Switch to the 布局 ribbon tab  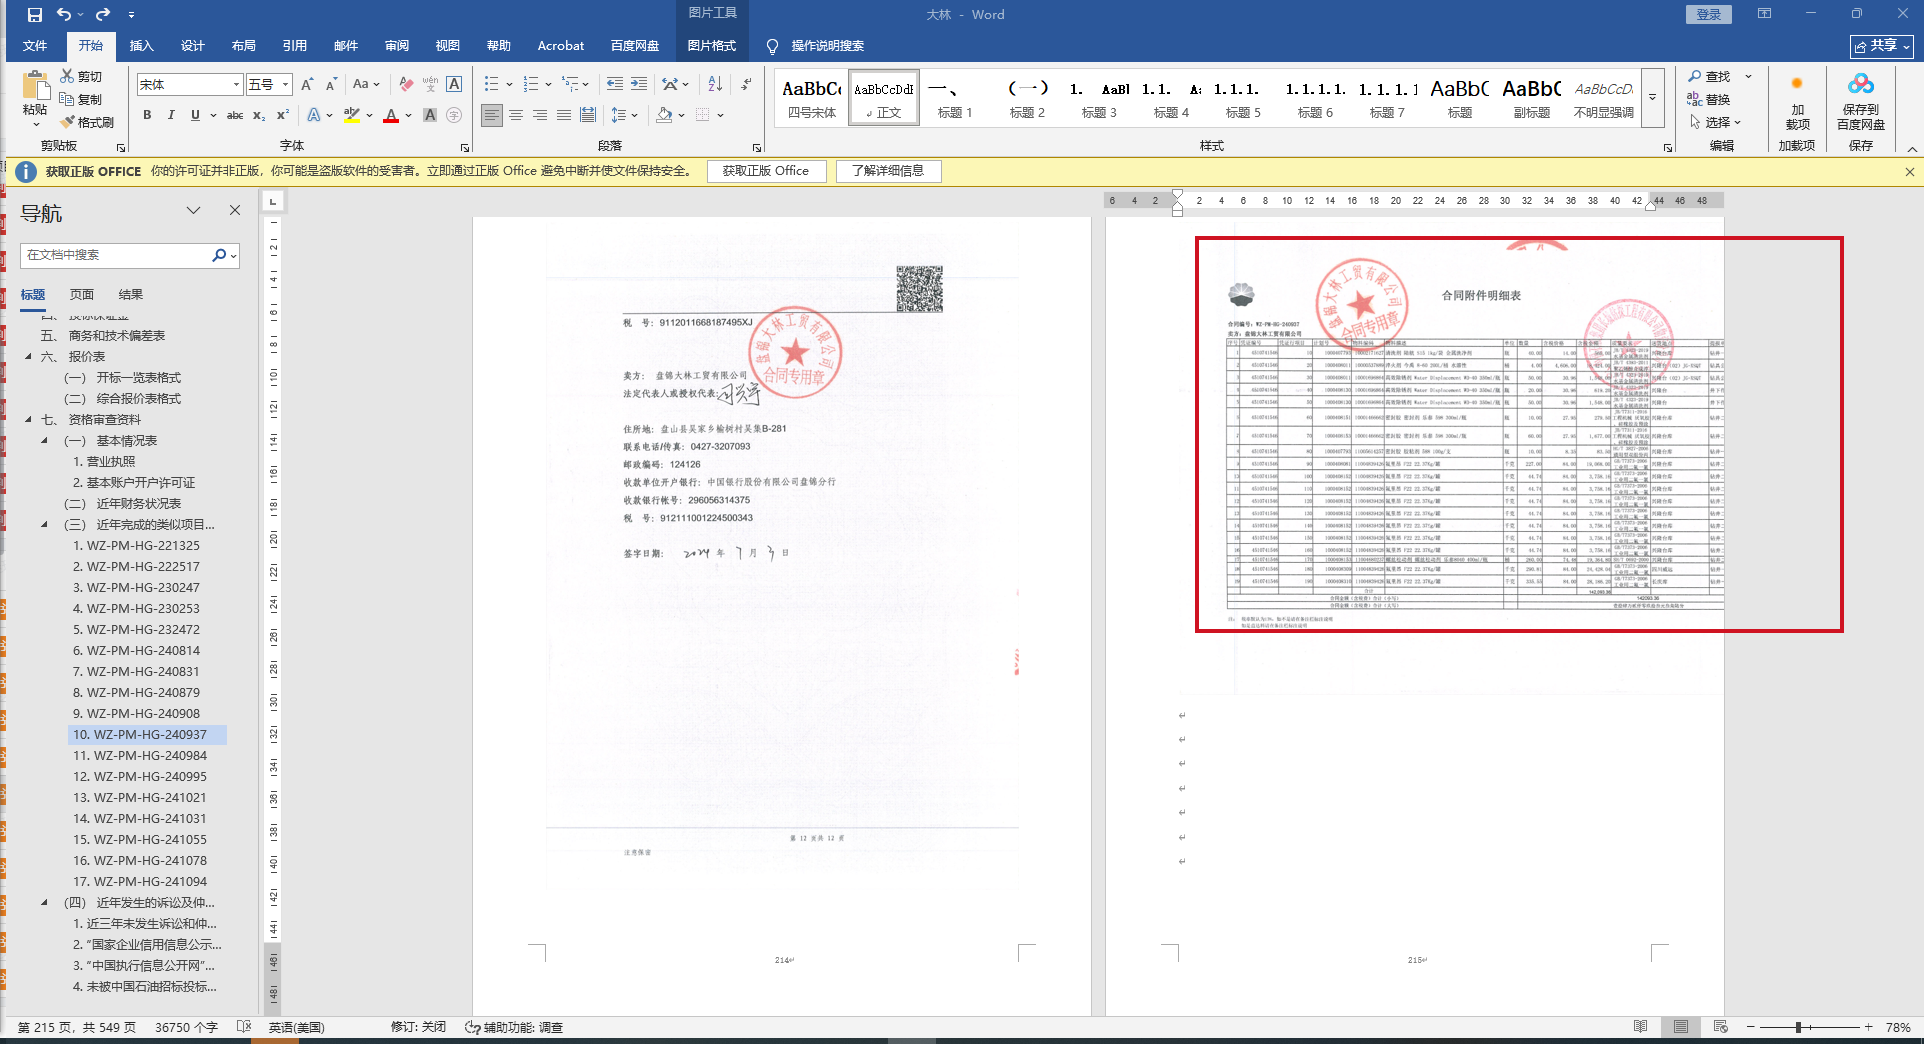click(x=244, y=46)
